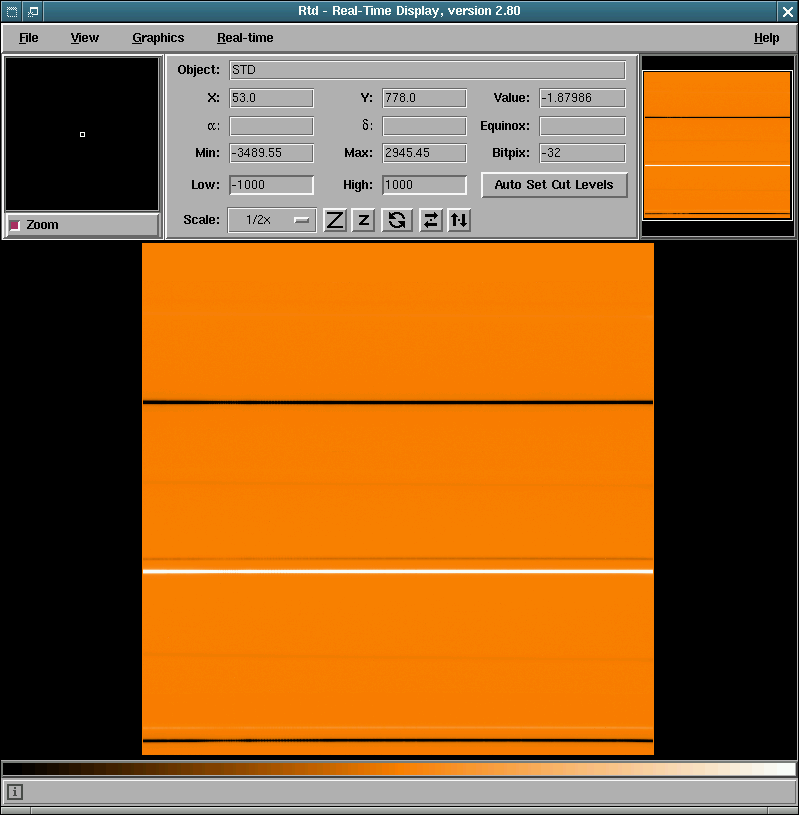Open the Scale 1/2x dropdown
This screenshot has width=799, height=815.
[272, 220]
